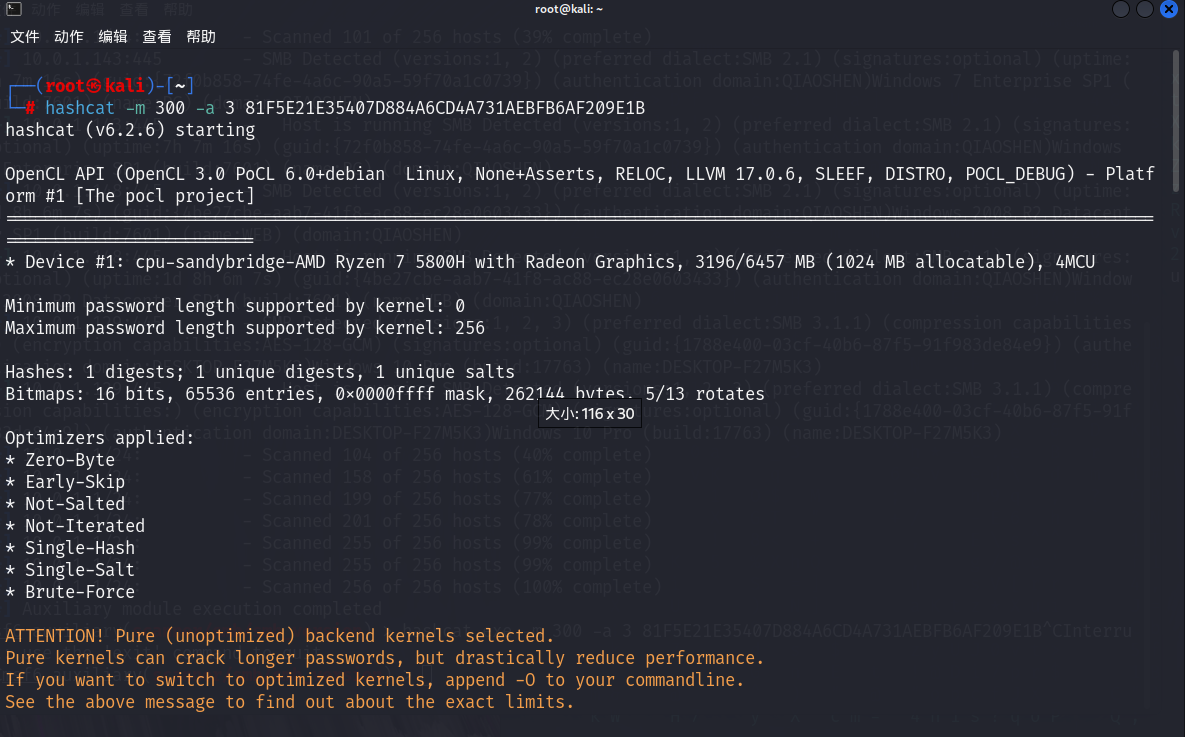The width and height of the screenshot is (1185, 737).
Task: Minimize the terminal window
Action: click(1121, 9)
